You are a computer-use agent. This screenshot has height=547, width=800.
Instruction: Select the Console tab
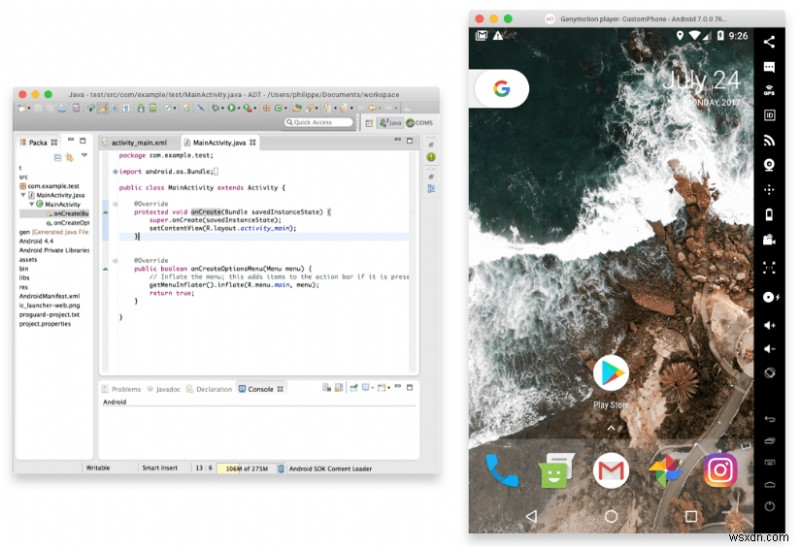[260, 389]
